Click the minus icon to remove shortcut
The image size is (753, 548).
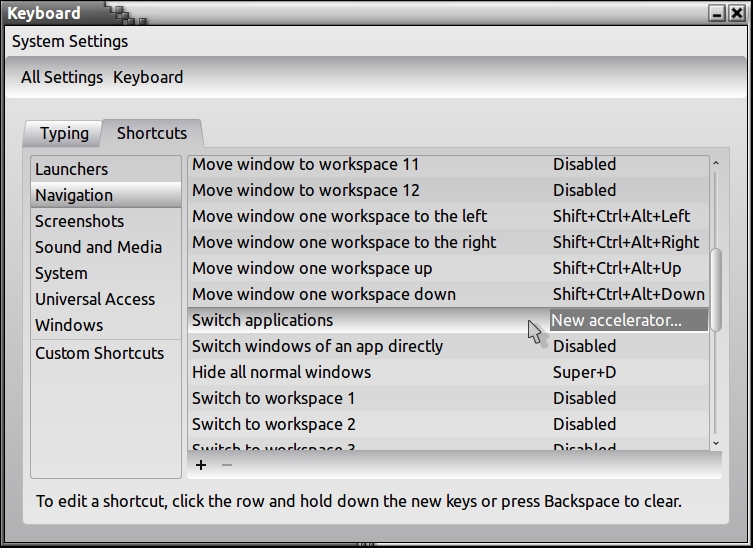227,465
